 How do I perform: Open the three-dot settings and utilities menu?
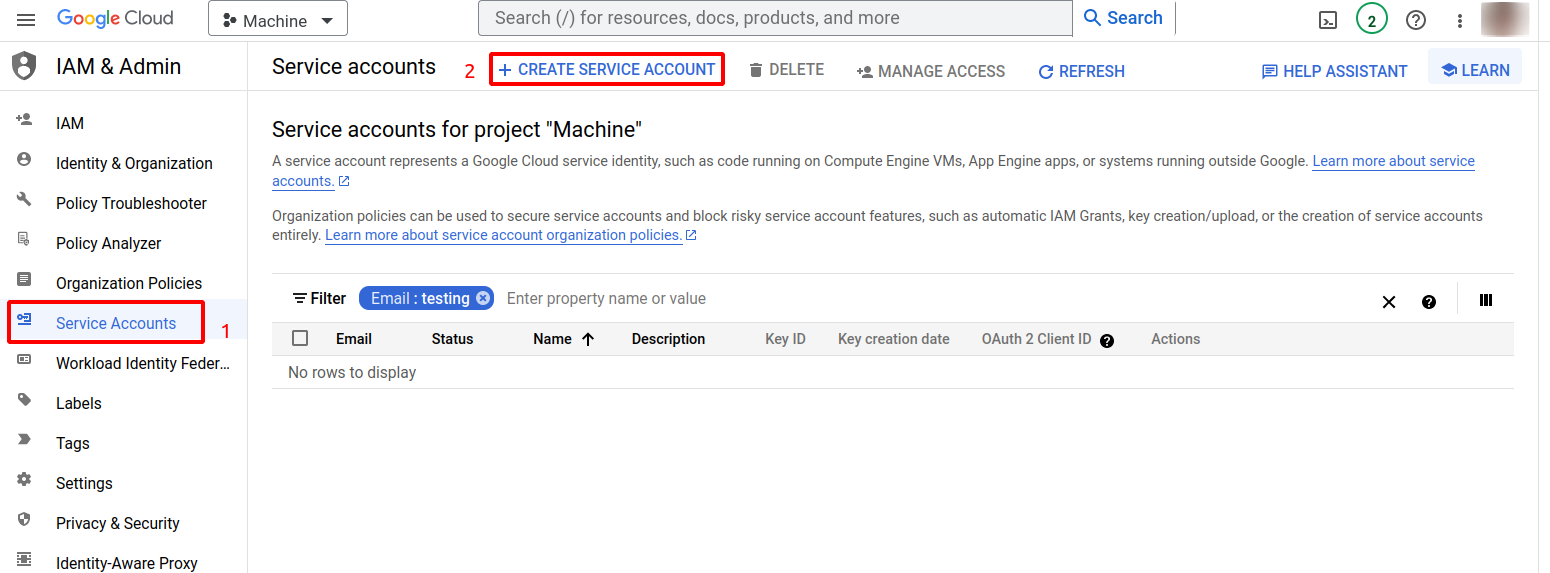tap(1460, 20)
